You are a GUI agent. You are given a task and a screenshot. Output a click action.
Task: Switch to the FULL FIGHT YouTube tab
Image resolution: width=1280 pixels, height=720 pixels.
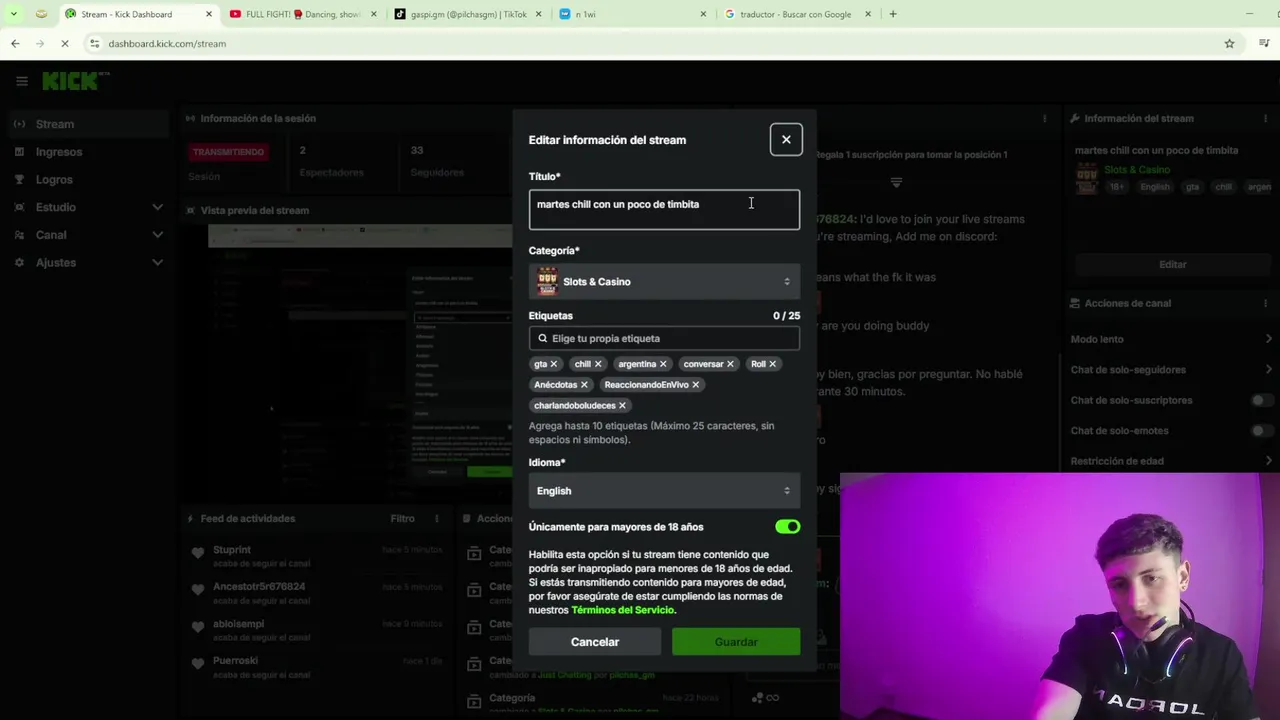(x=303, y=14)
